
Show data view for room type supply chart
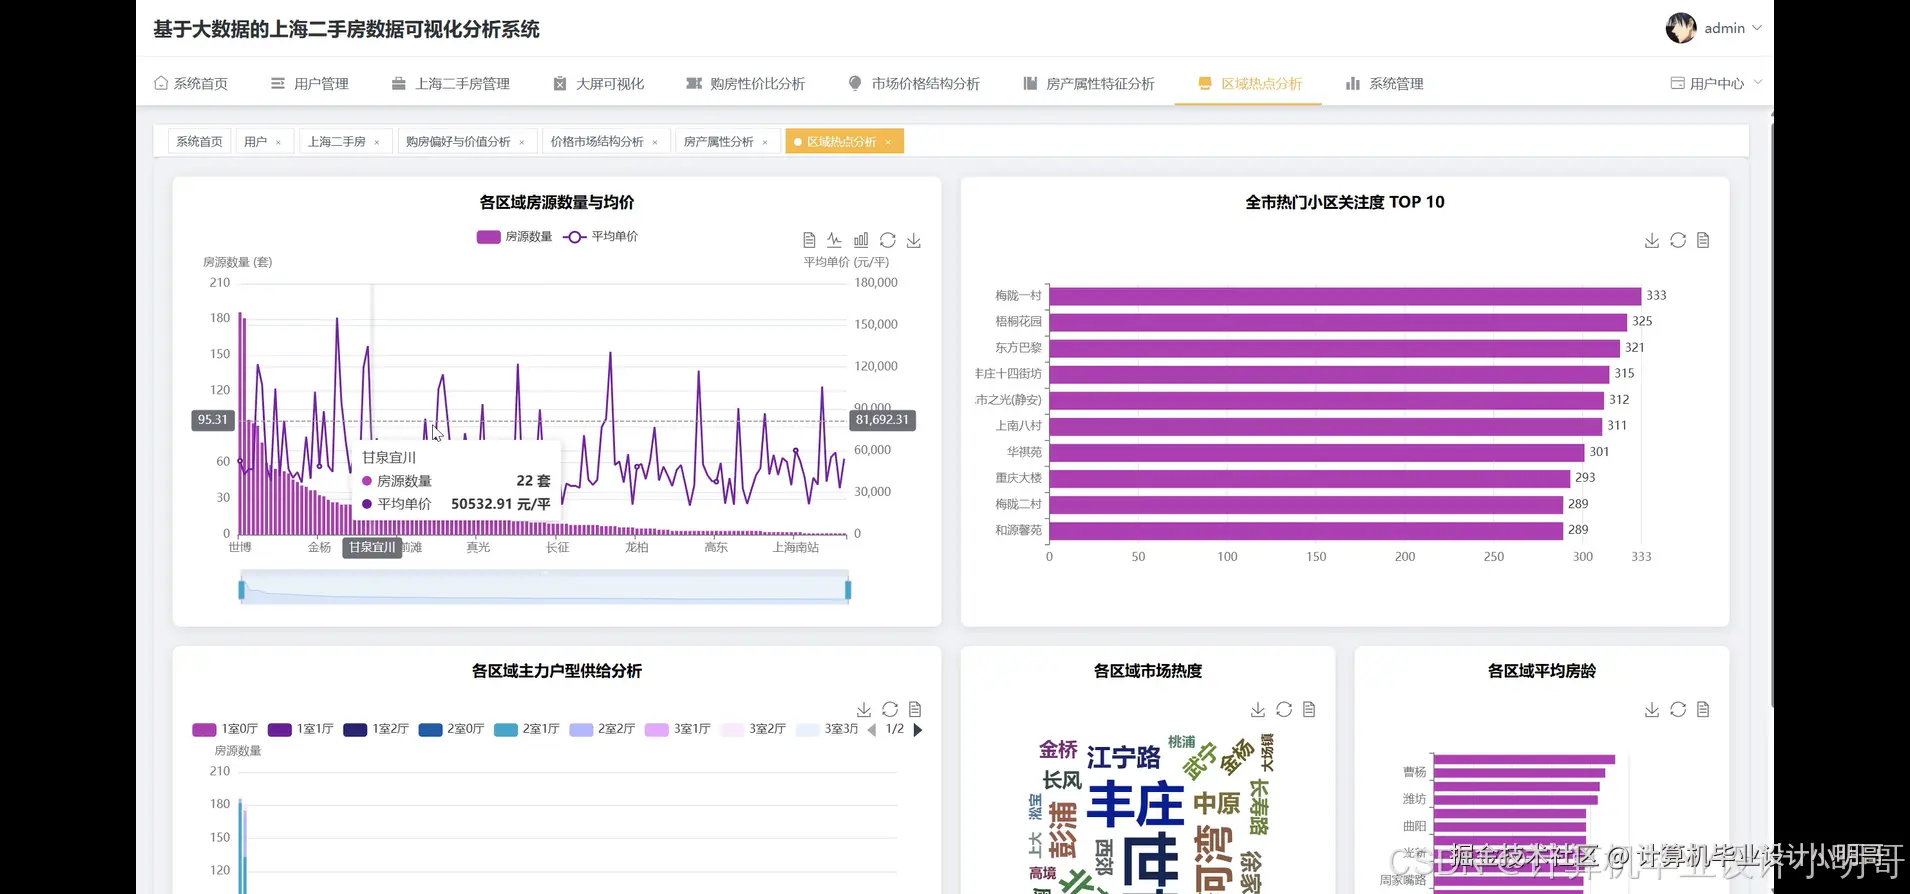coord(915,709)
